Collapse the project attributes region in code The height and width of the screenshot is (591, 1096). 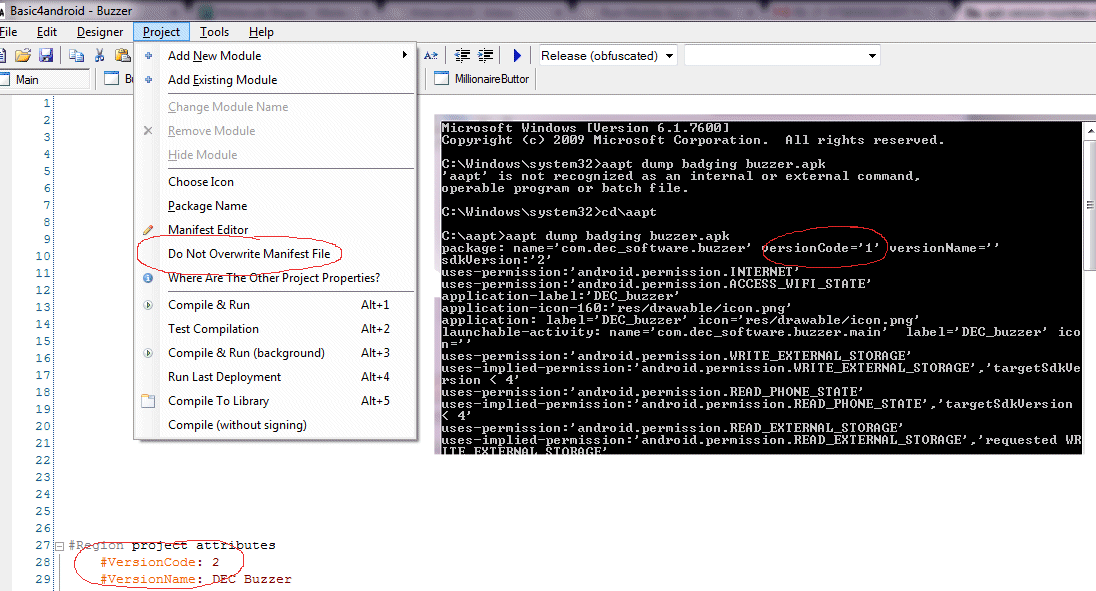59,546
